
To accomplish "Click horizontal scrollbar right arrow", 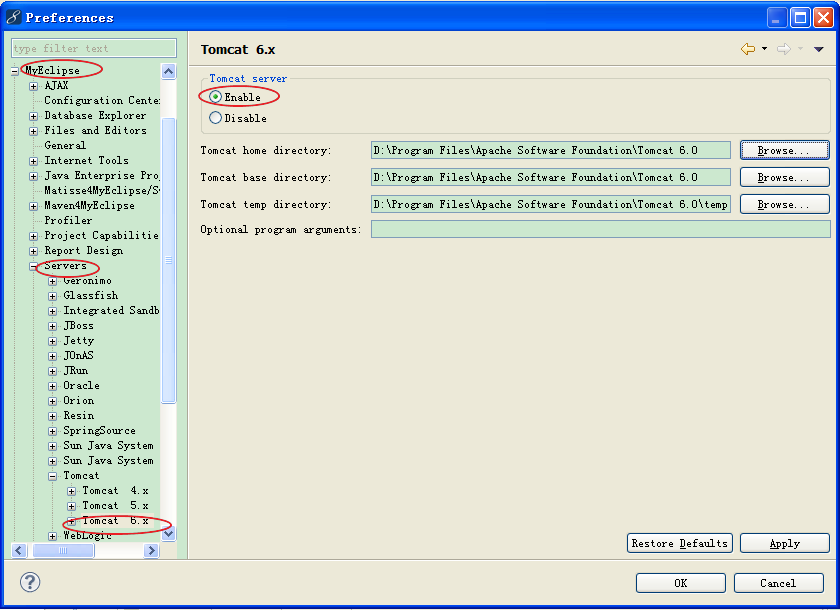I will coord(152,550).
